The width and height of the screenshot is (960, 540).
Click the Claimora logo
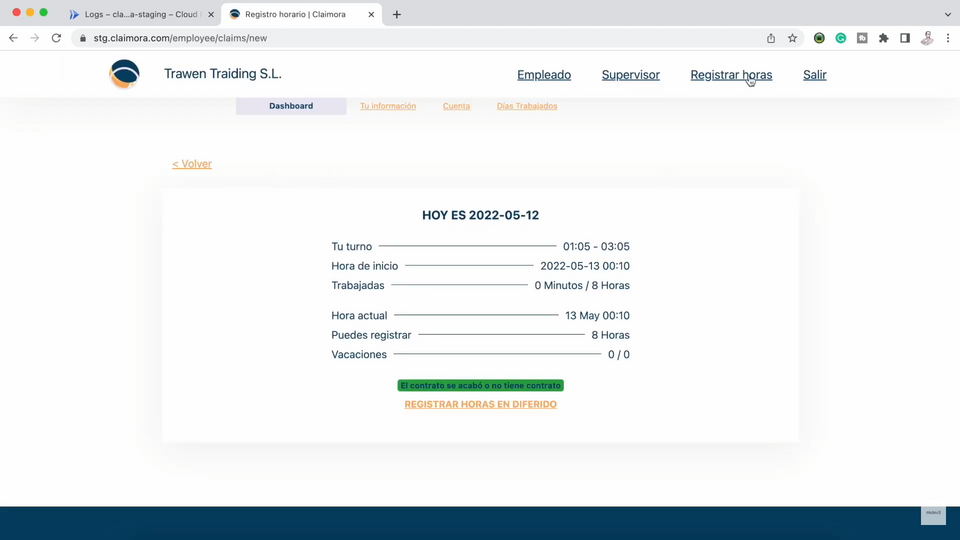click(124, 74)
